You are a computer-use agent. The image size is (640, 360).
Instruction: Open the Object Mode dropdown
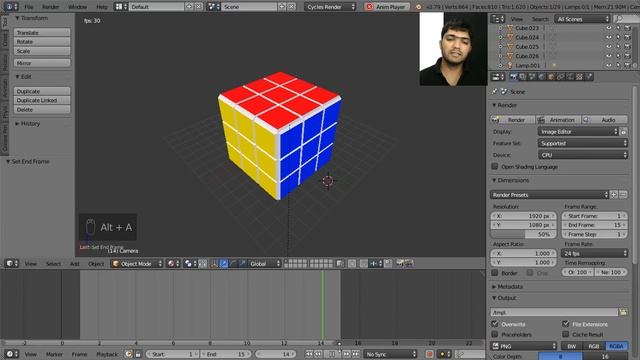[x=138, y=264]
